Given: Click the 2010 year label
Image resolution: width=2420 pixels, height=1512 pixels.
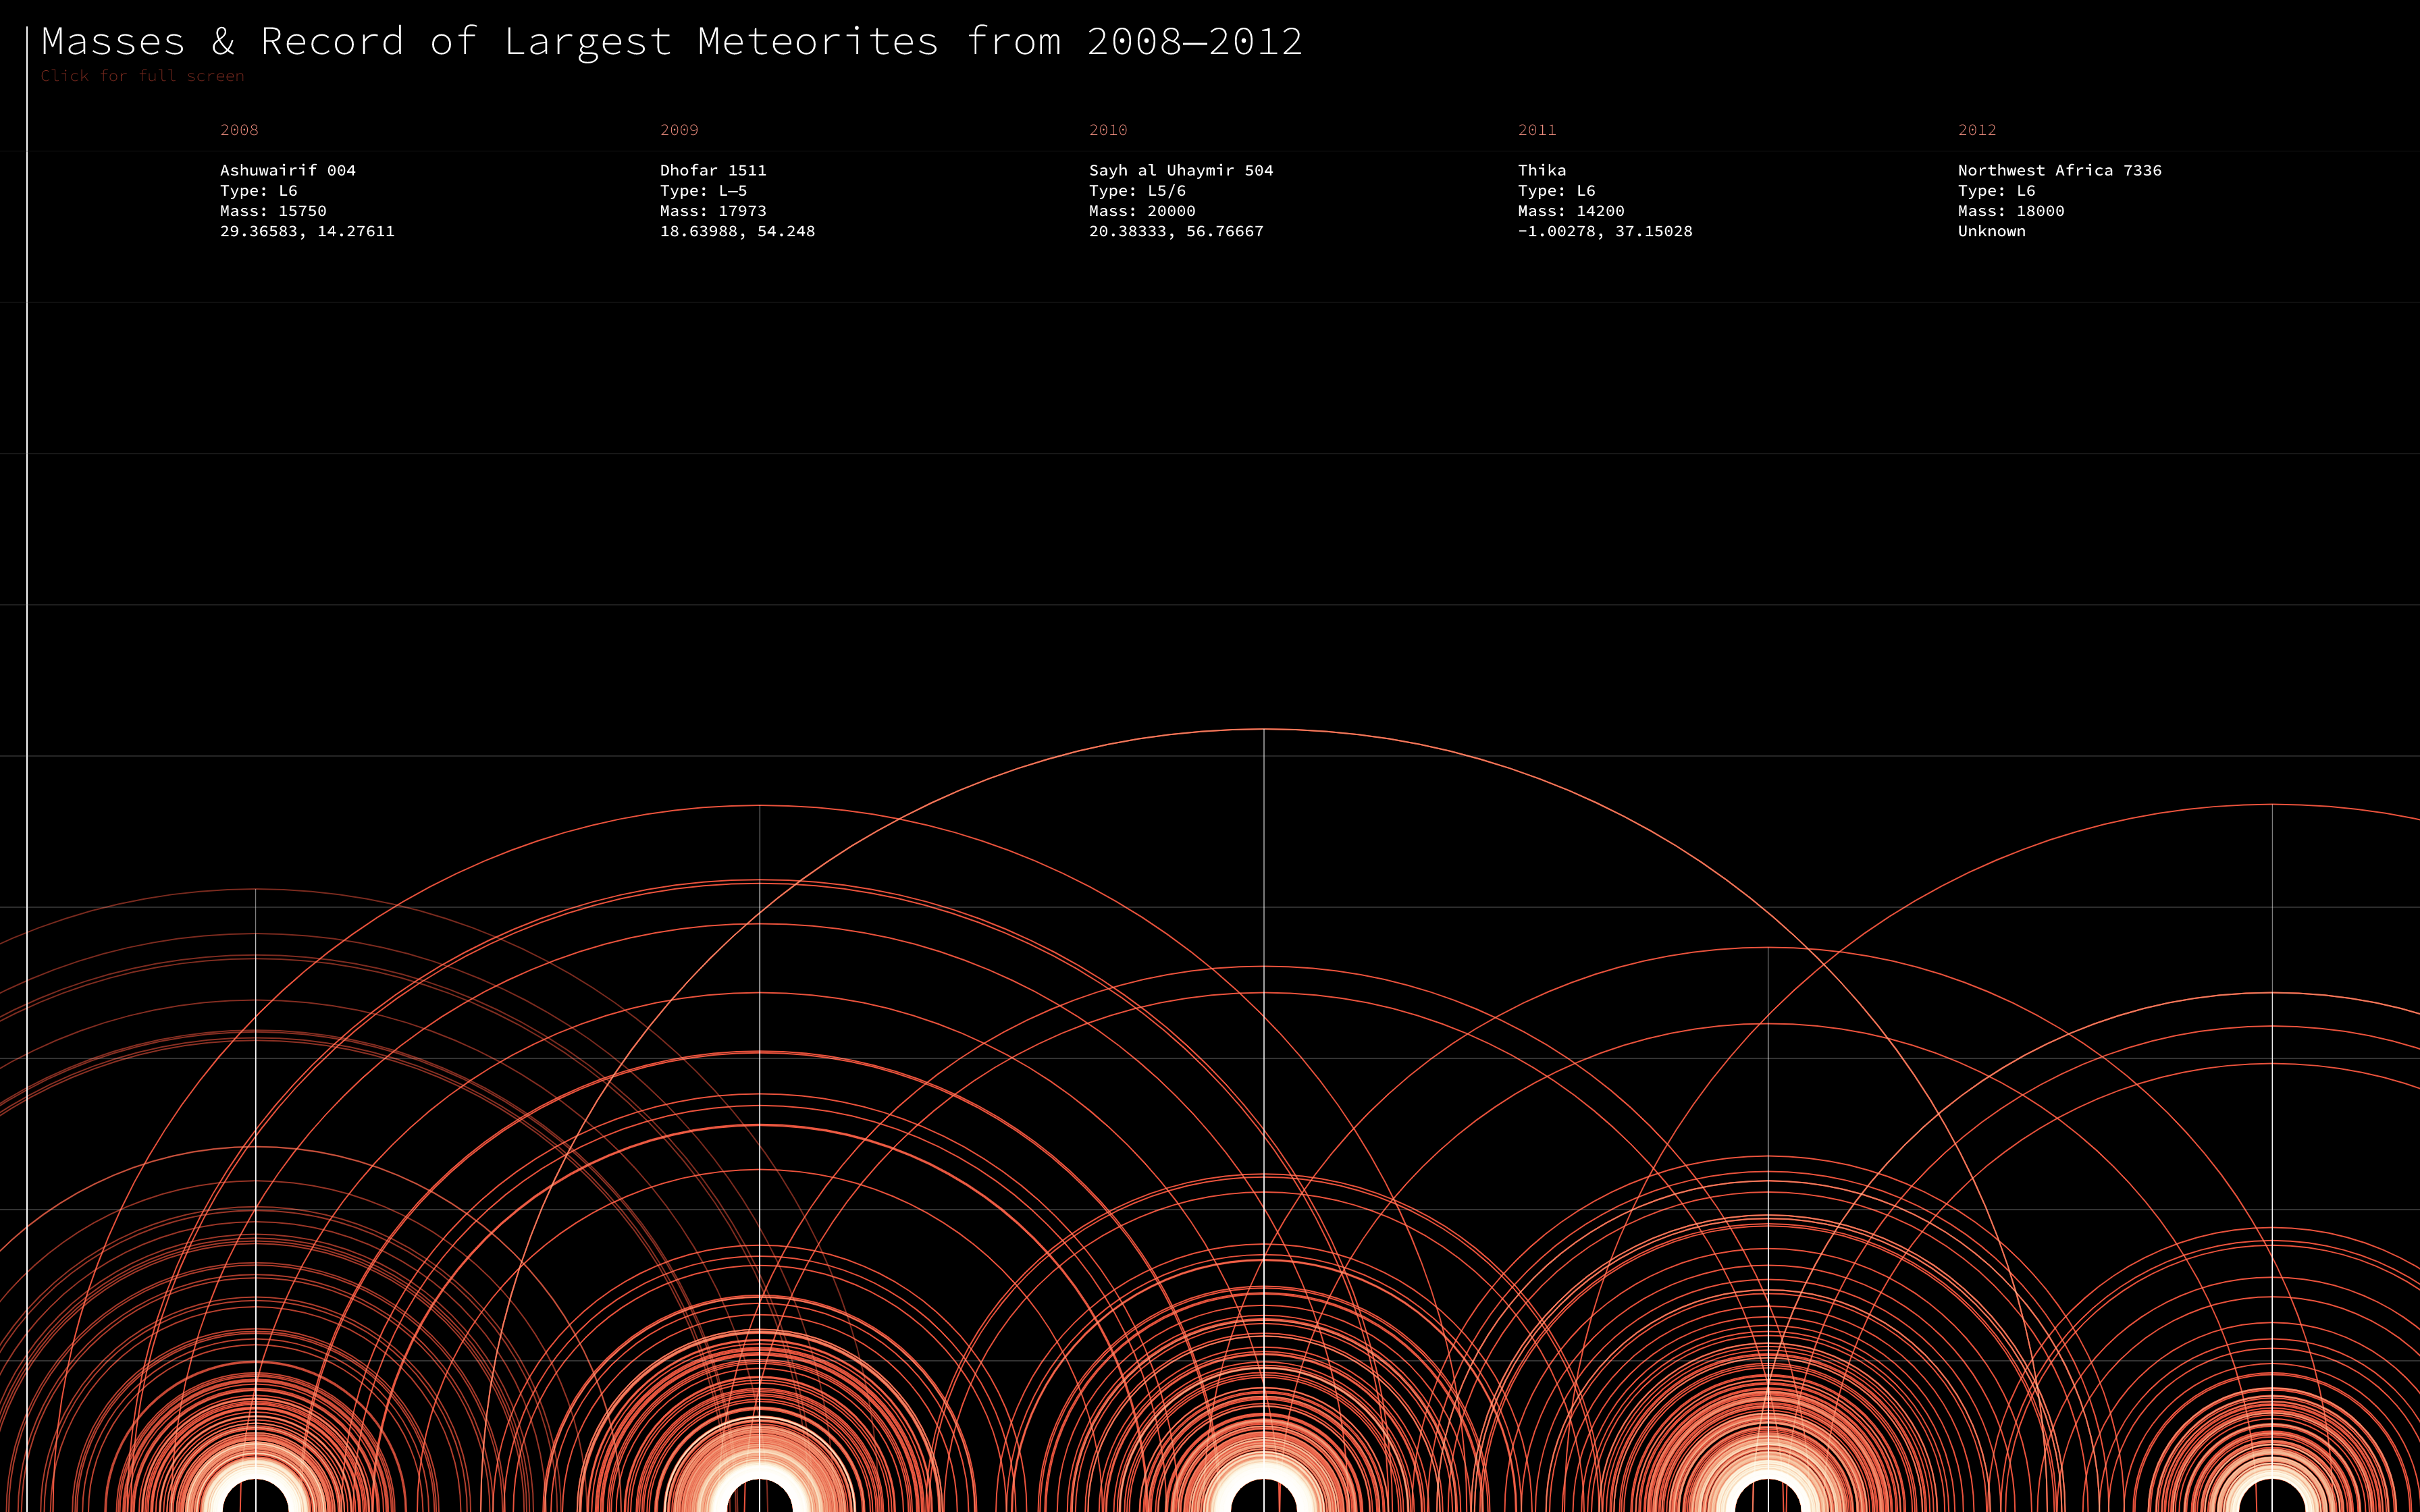Looking at the screenshot, I should (1108, 130).
